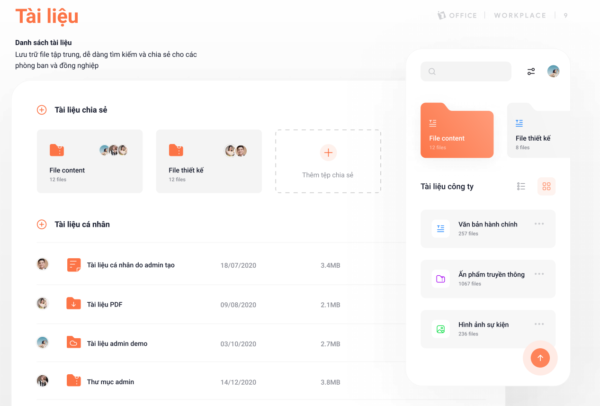Open more options for Hình ảnh sự kiện

coord(539,324)
